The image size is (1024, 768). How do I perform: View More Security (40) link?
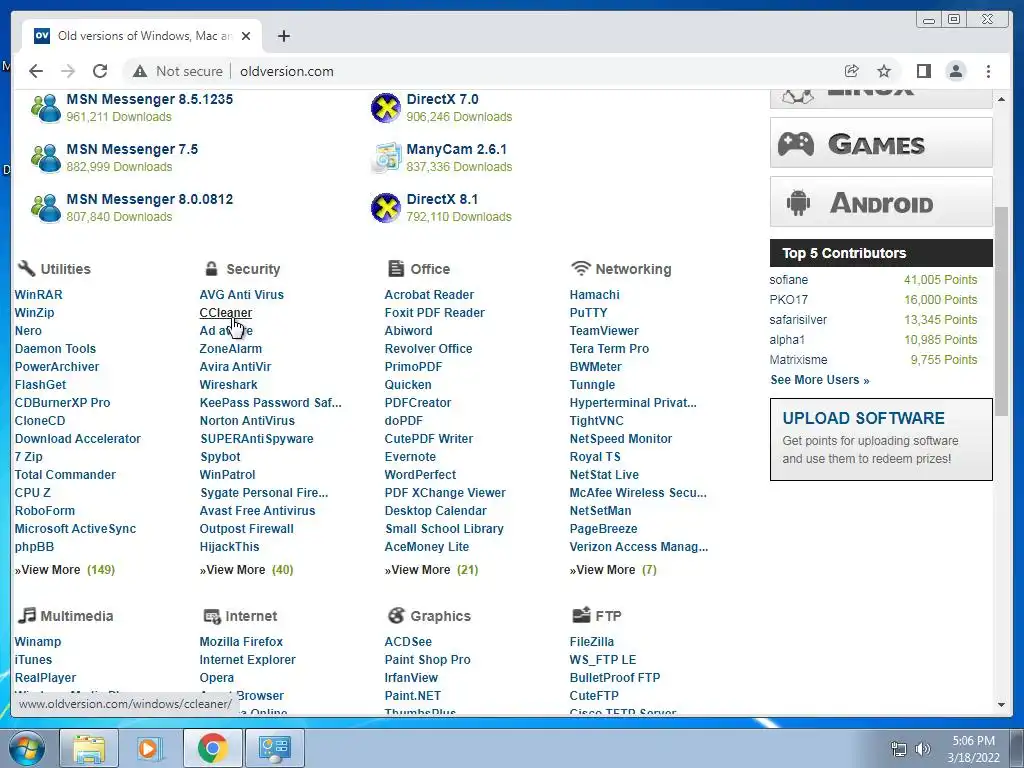point(246,569)
